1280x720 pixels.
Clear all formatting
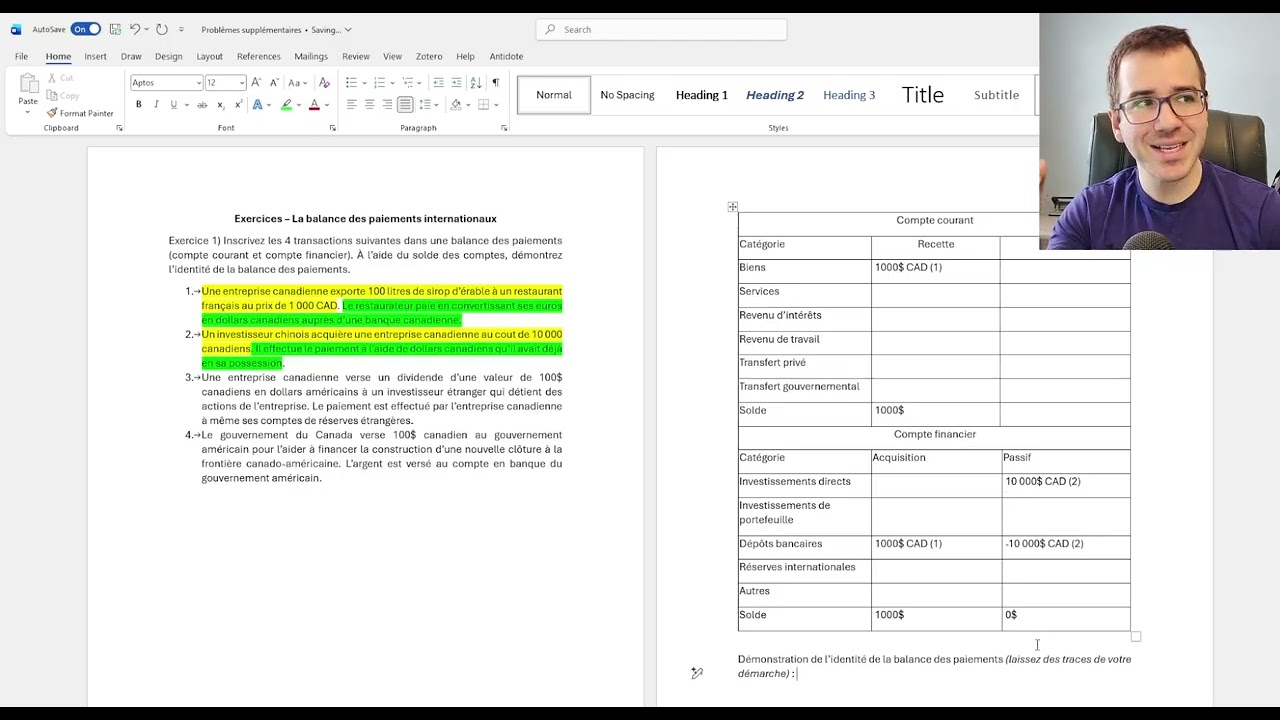(x=324, y=83)
